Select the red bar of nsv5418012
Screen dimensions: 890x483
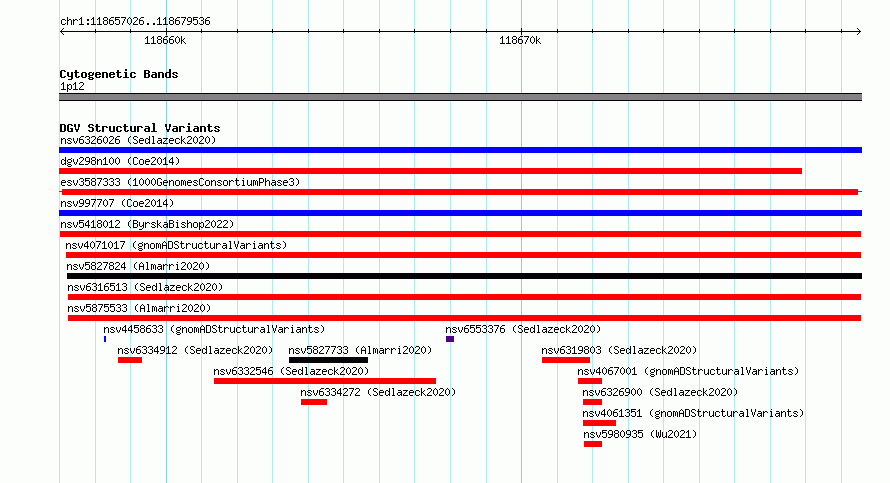[x=460, y=234]
